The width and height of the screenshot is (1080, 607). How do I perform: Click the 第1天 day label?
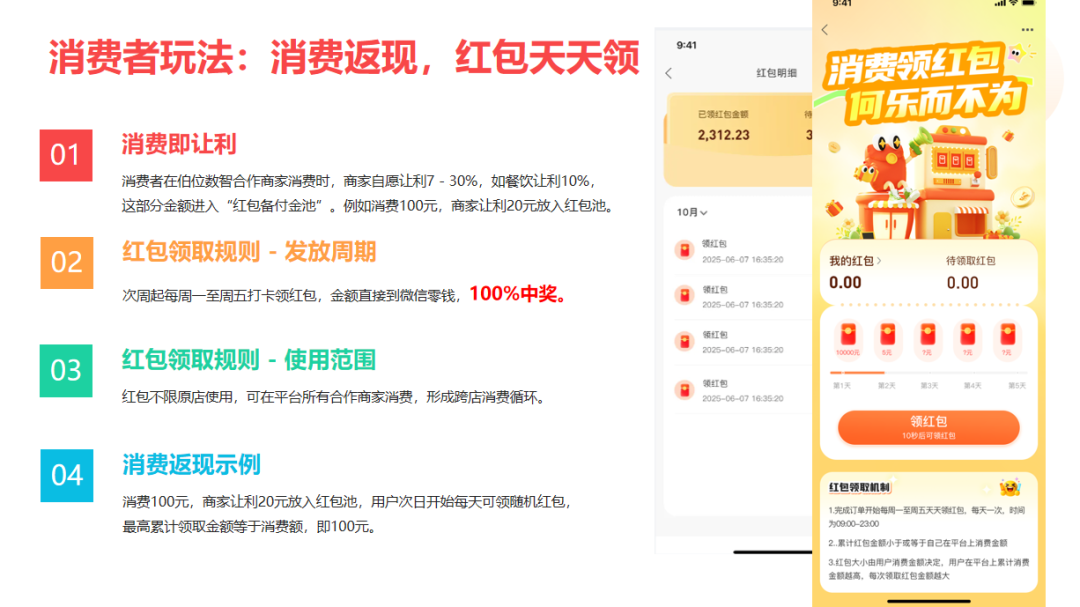842,386
